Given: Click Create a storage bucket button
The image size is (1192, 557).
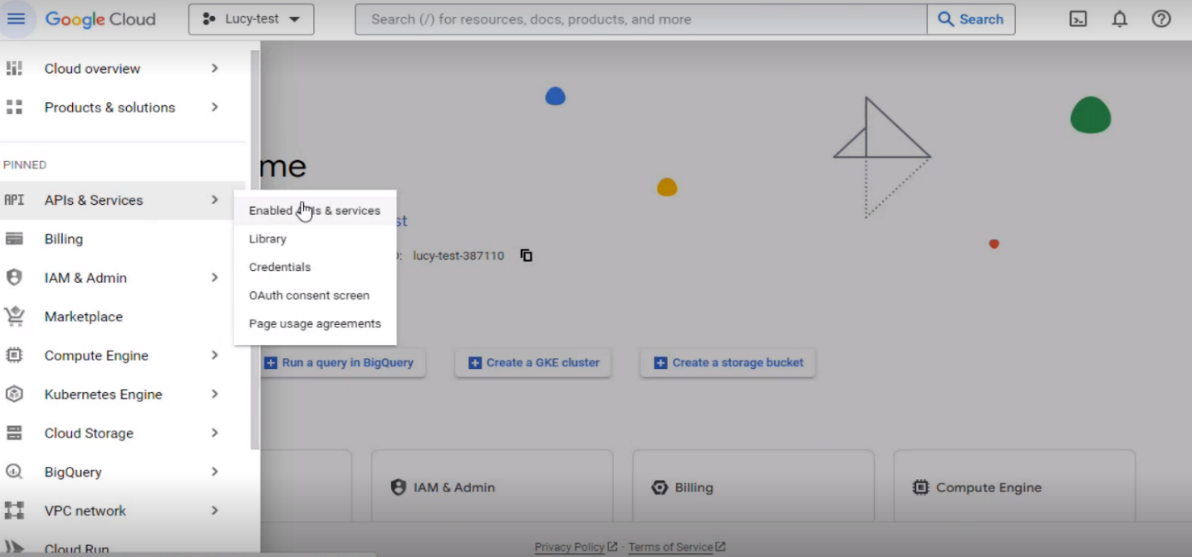Looking at the screenshot, I should [x=728, y=362].
